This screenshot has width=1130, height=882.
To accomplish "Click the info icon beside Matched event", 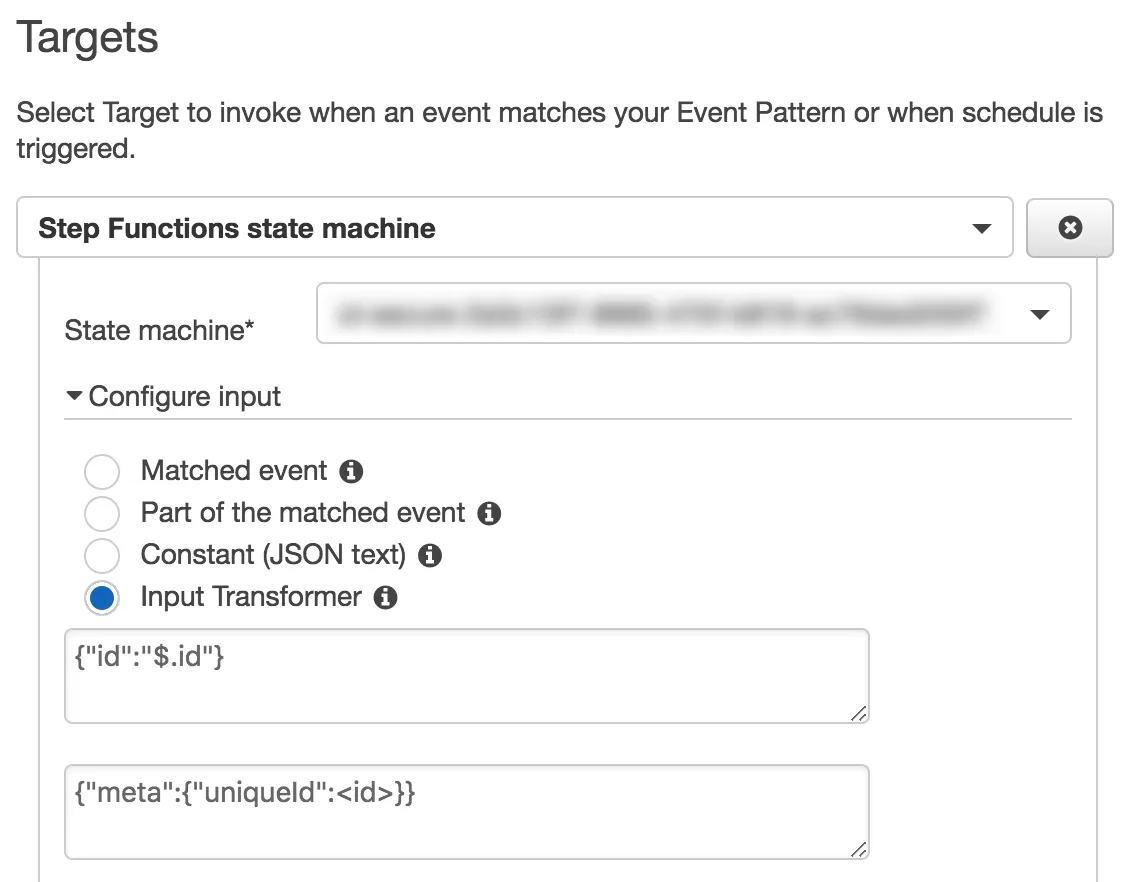I will (x=351, y=471).
